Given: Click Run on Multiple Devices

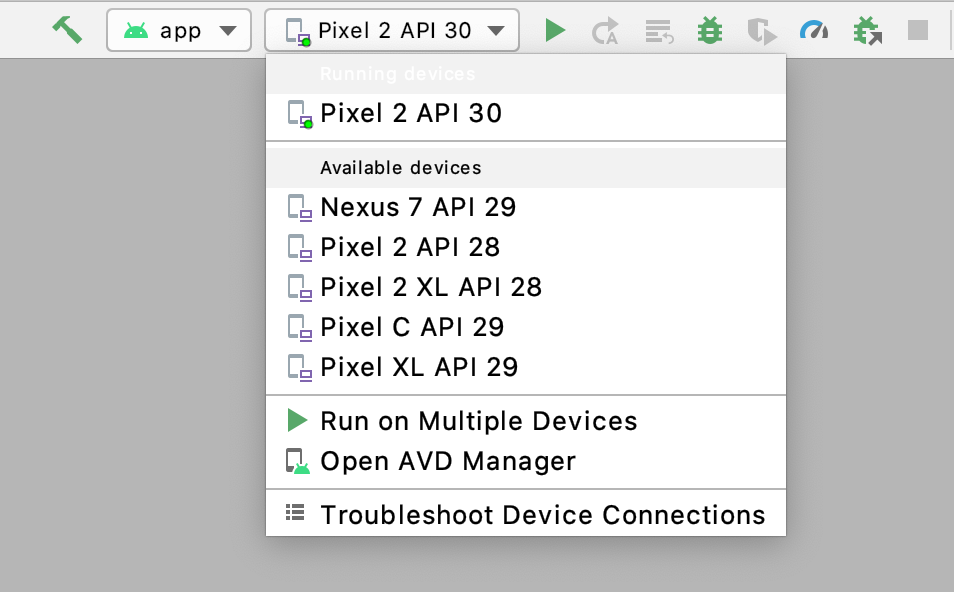Looking at the screenshot, I should 526,421.
